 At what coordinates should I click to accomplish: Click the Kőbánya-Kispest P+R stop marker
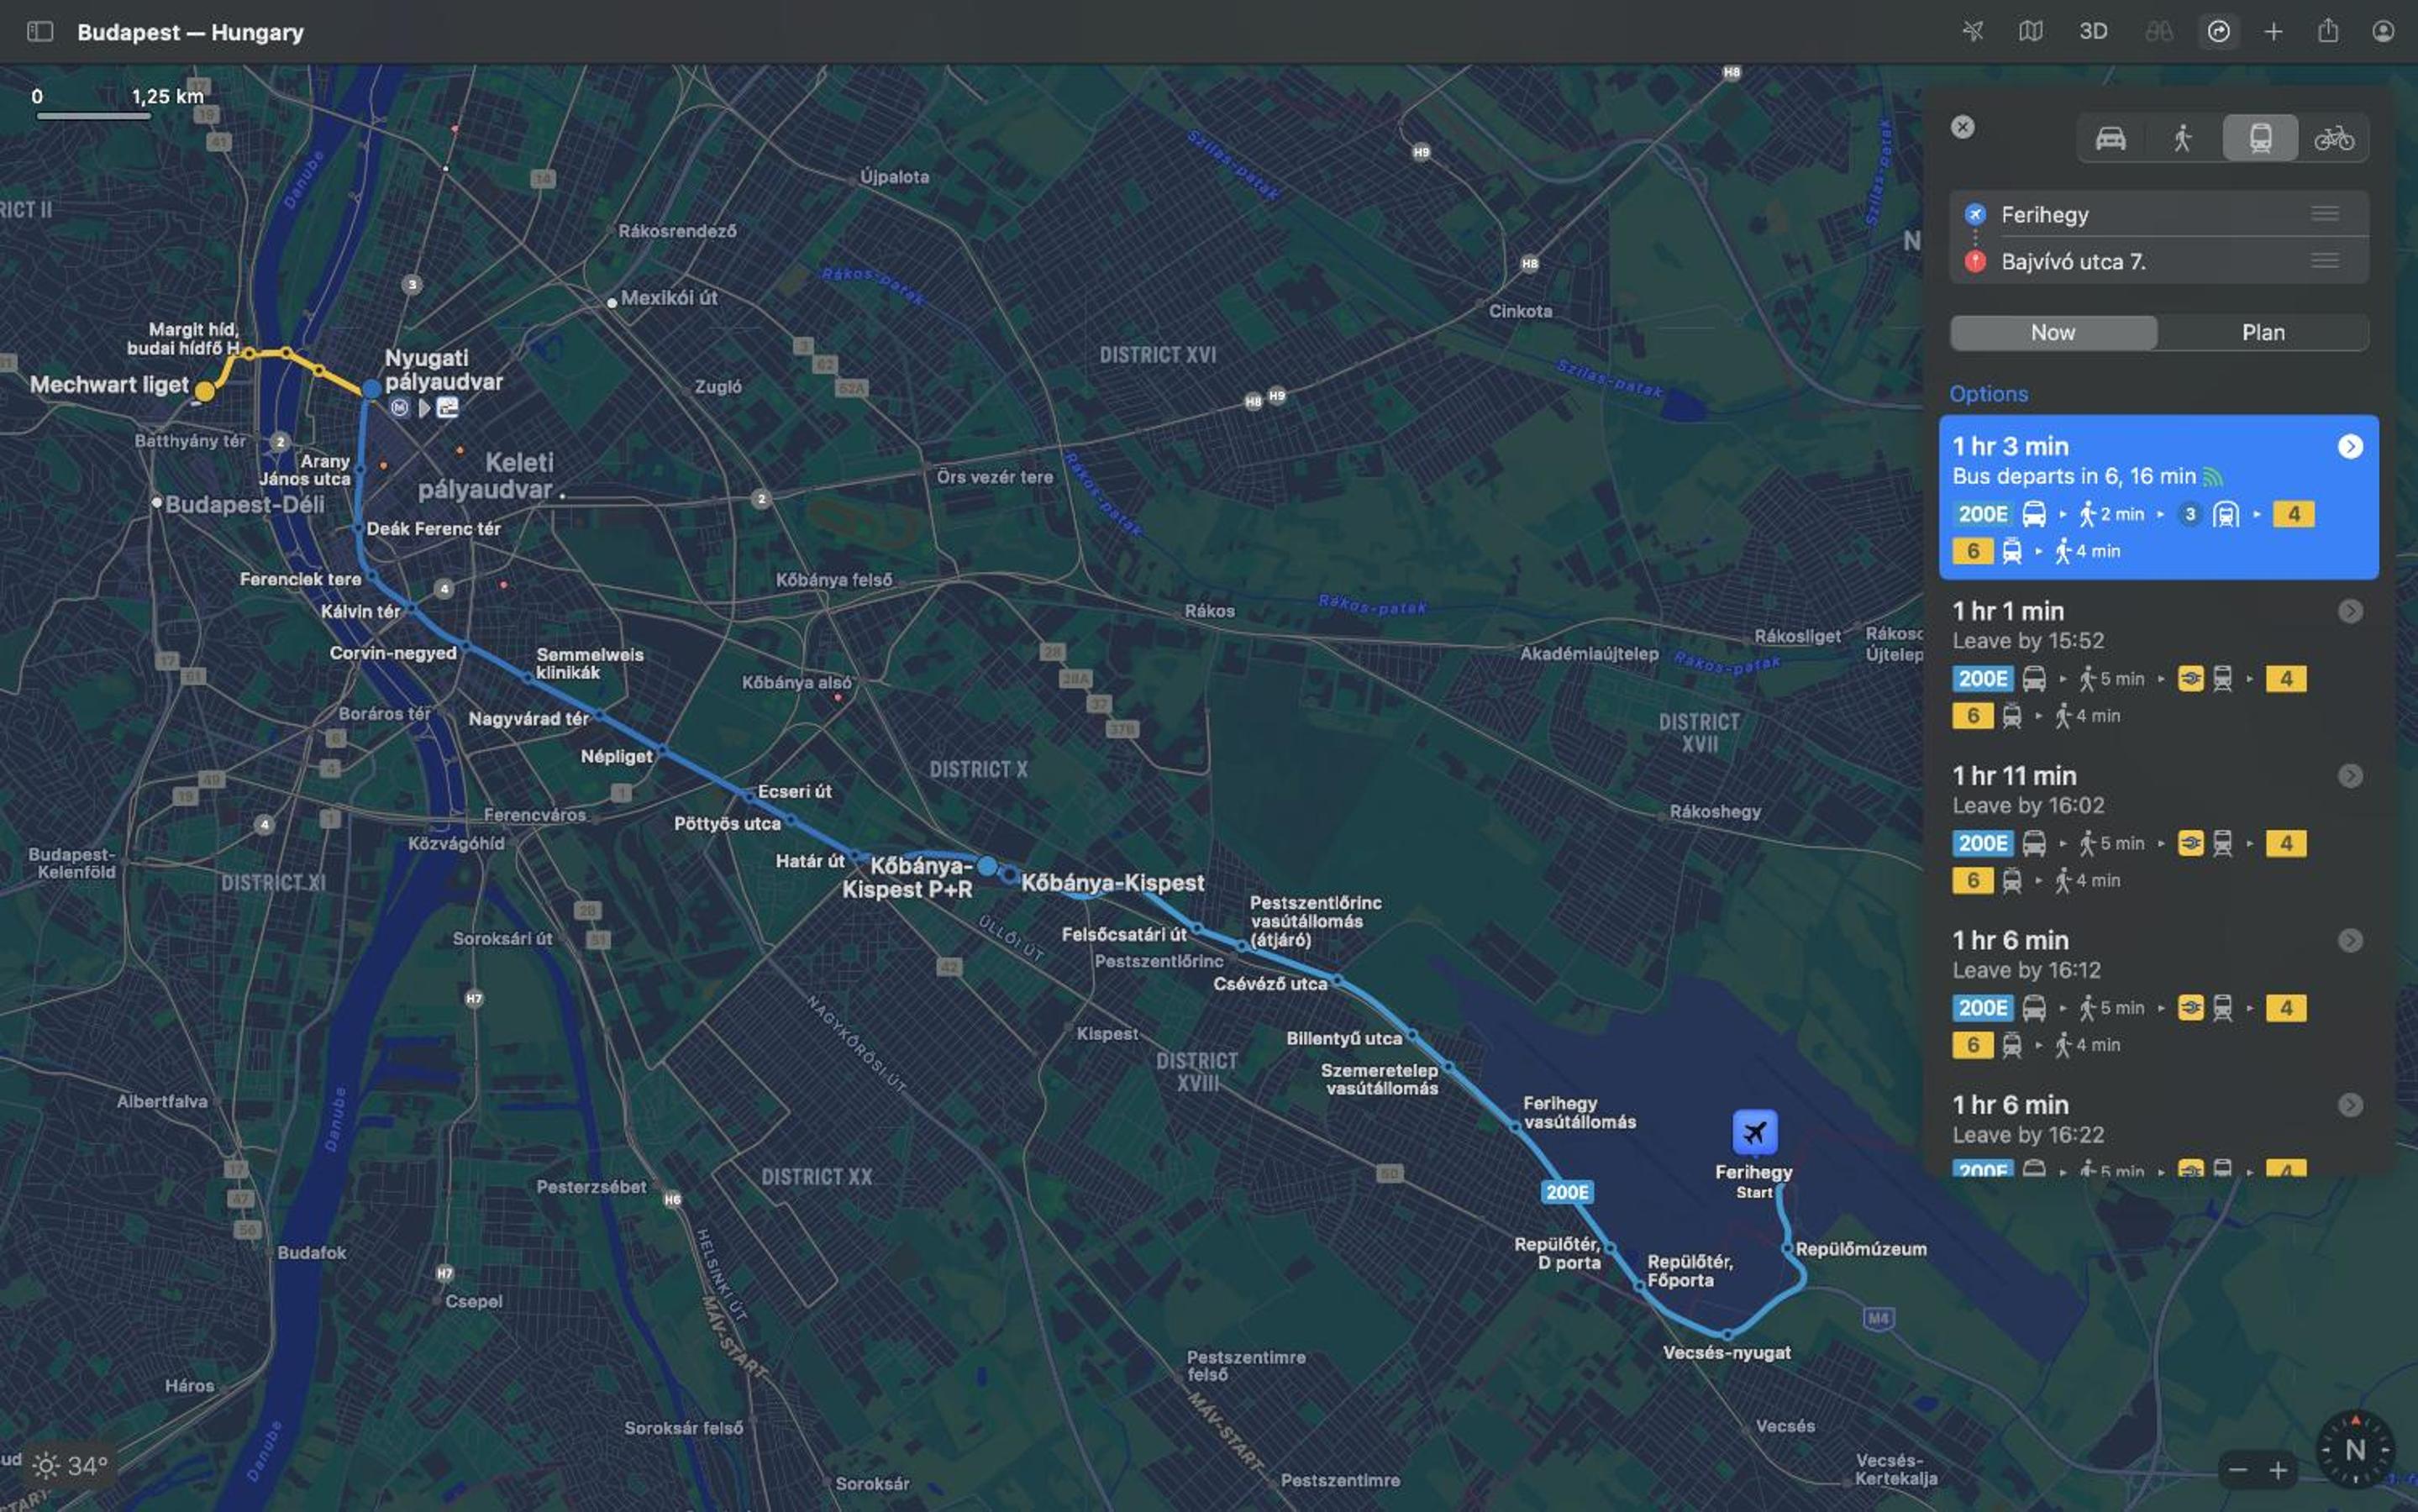click(x=987, y=866)
